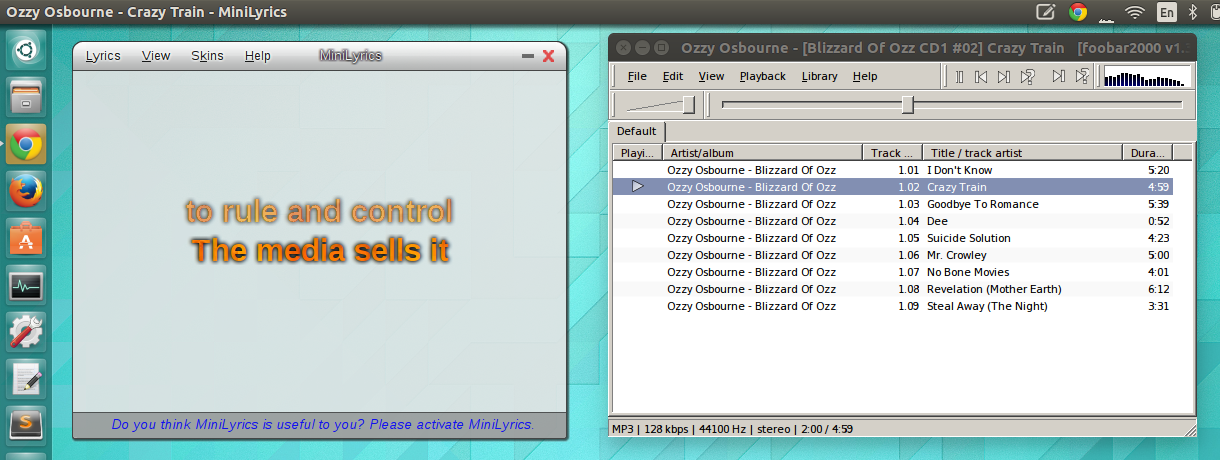This screenshot has height=460, width=1220.
Task: Open the Skins menu in MiniLyrics
Action: (207, 56)
